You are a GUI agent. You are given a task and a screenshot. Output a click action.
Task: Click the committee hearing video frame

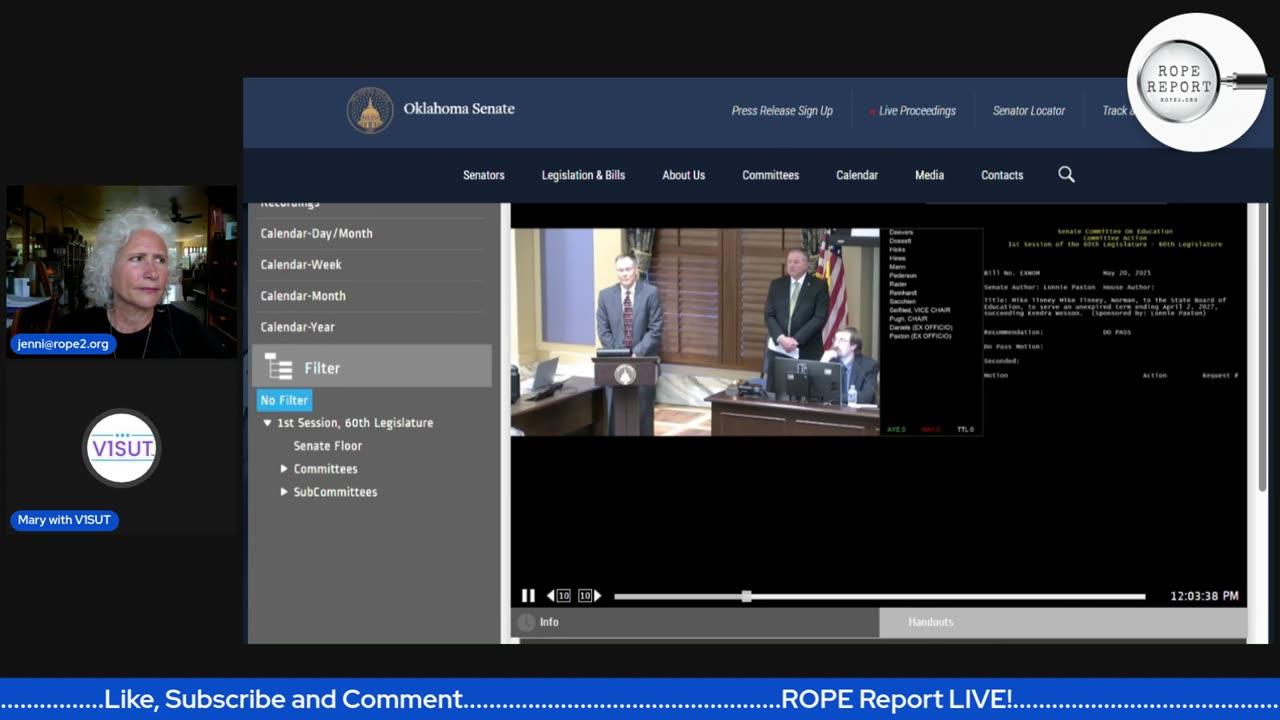[695, 331]
